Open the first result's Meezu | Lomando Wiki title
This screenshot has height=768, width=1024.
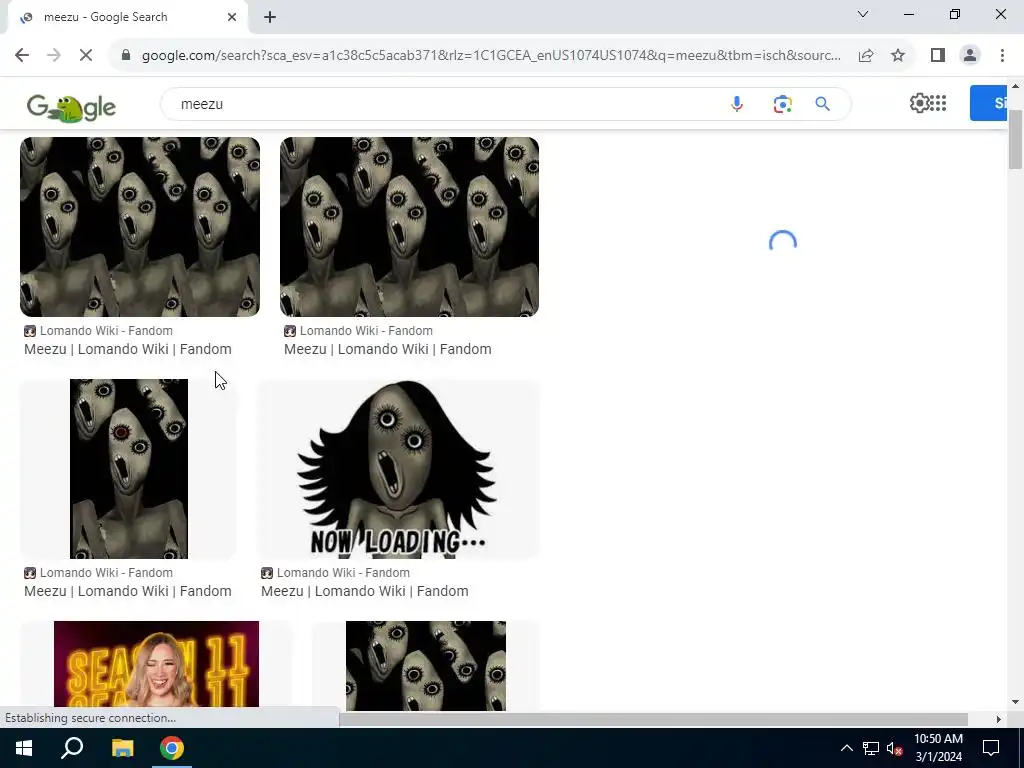[128, 349]
